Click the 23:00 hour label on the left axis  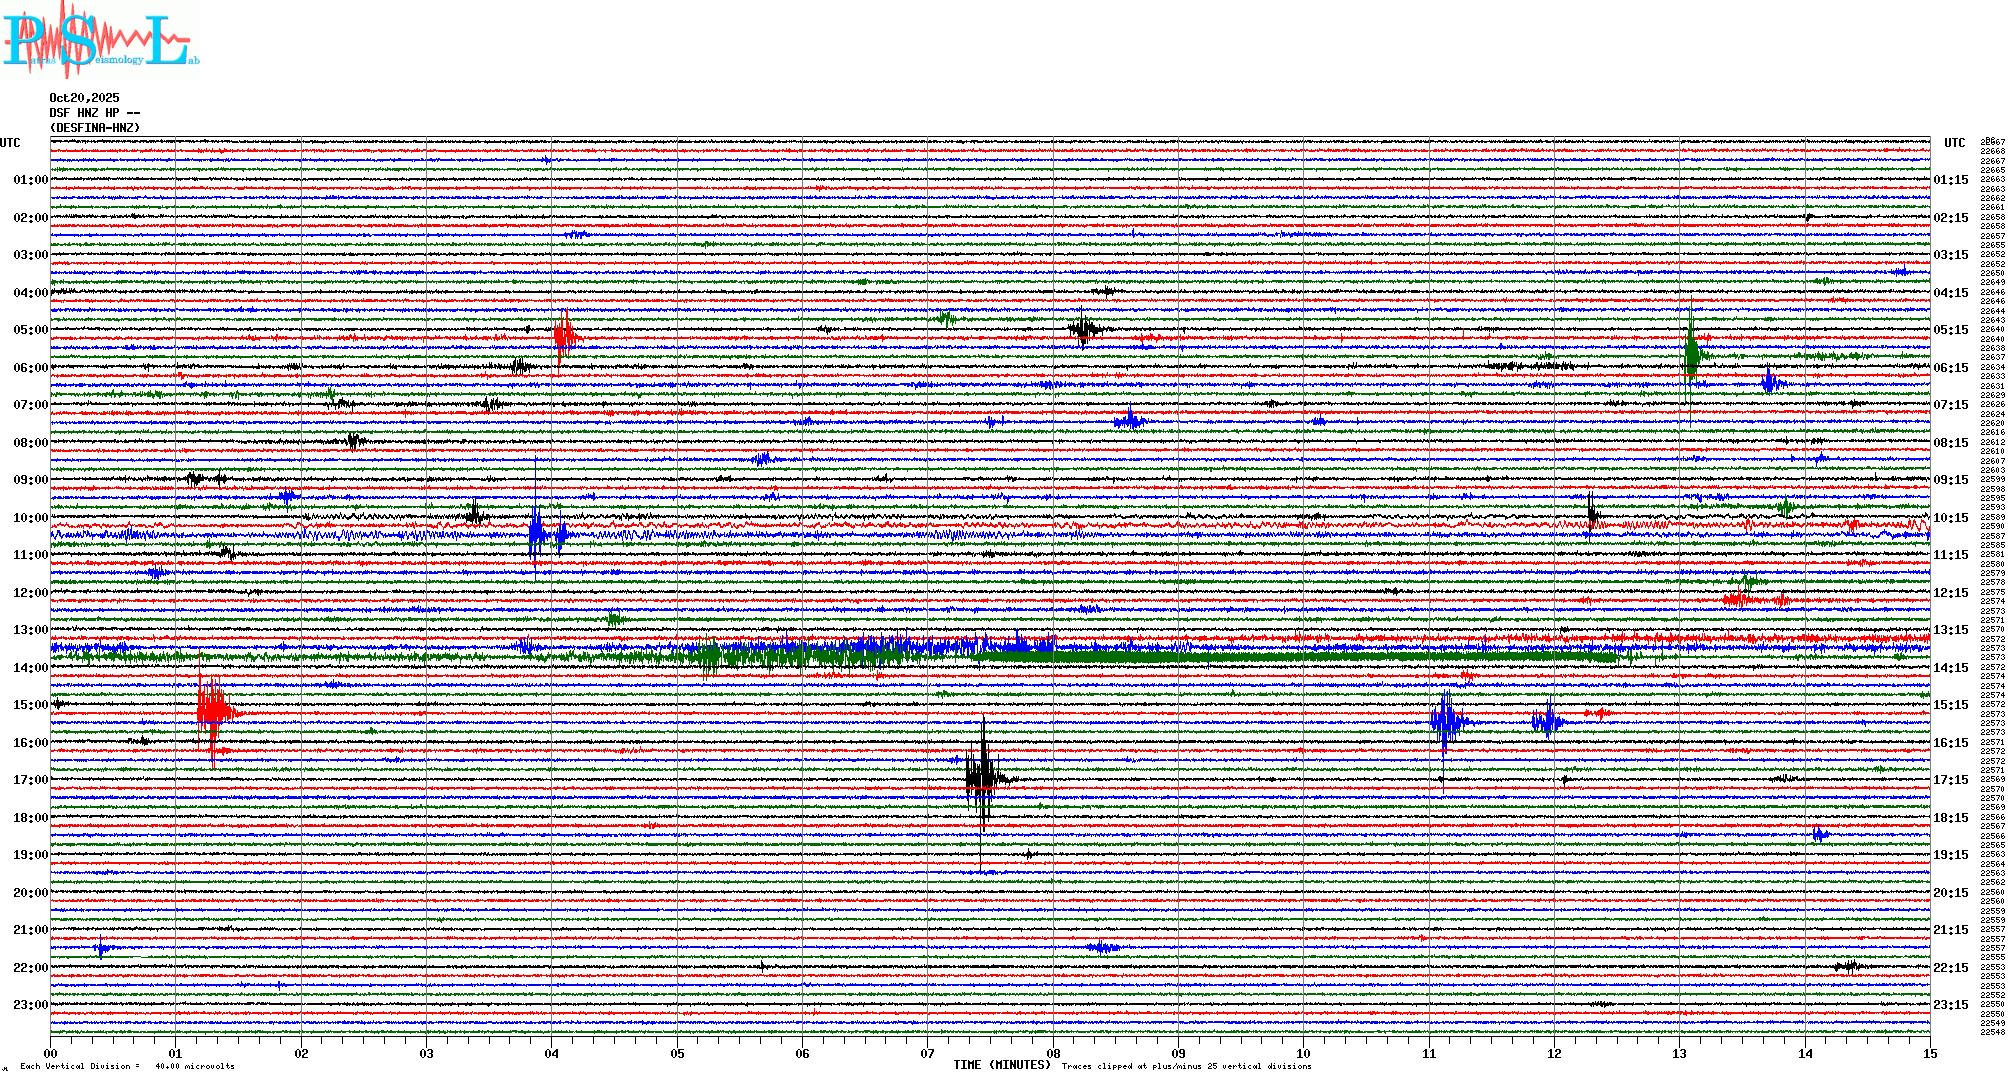[x=30, y=1005]
